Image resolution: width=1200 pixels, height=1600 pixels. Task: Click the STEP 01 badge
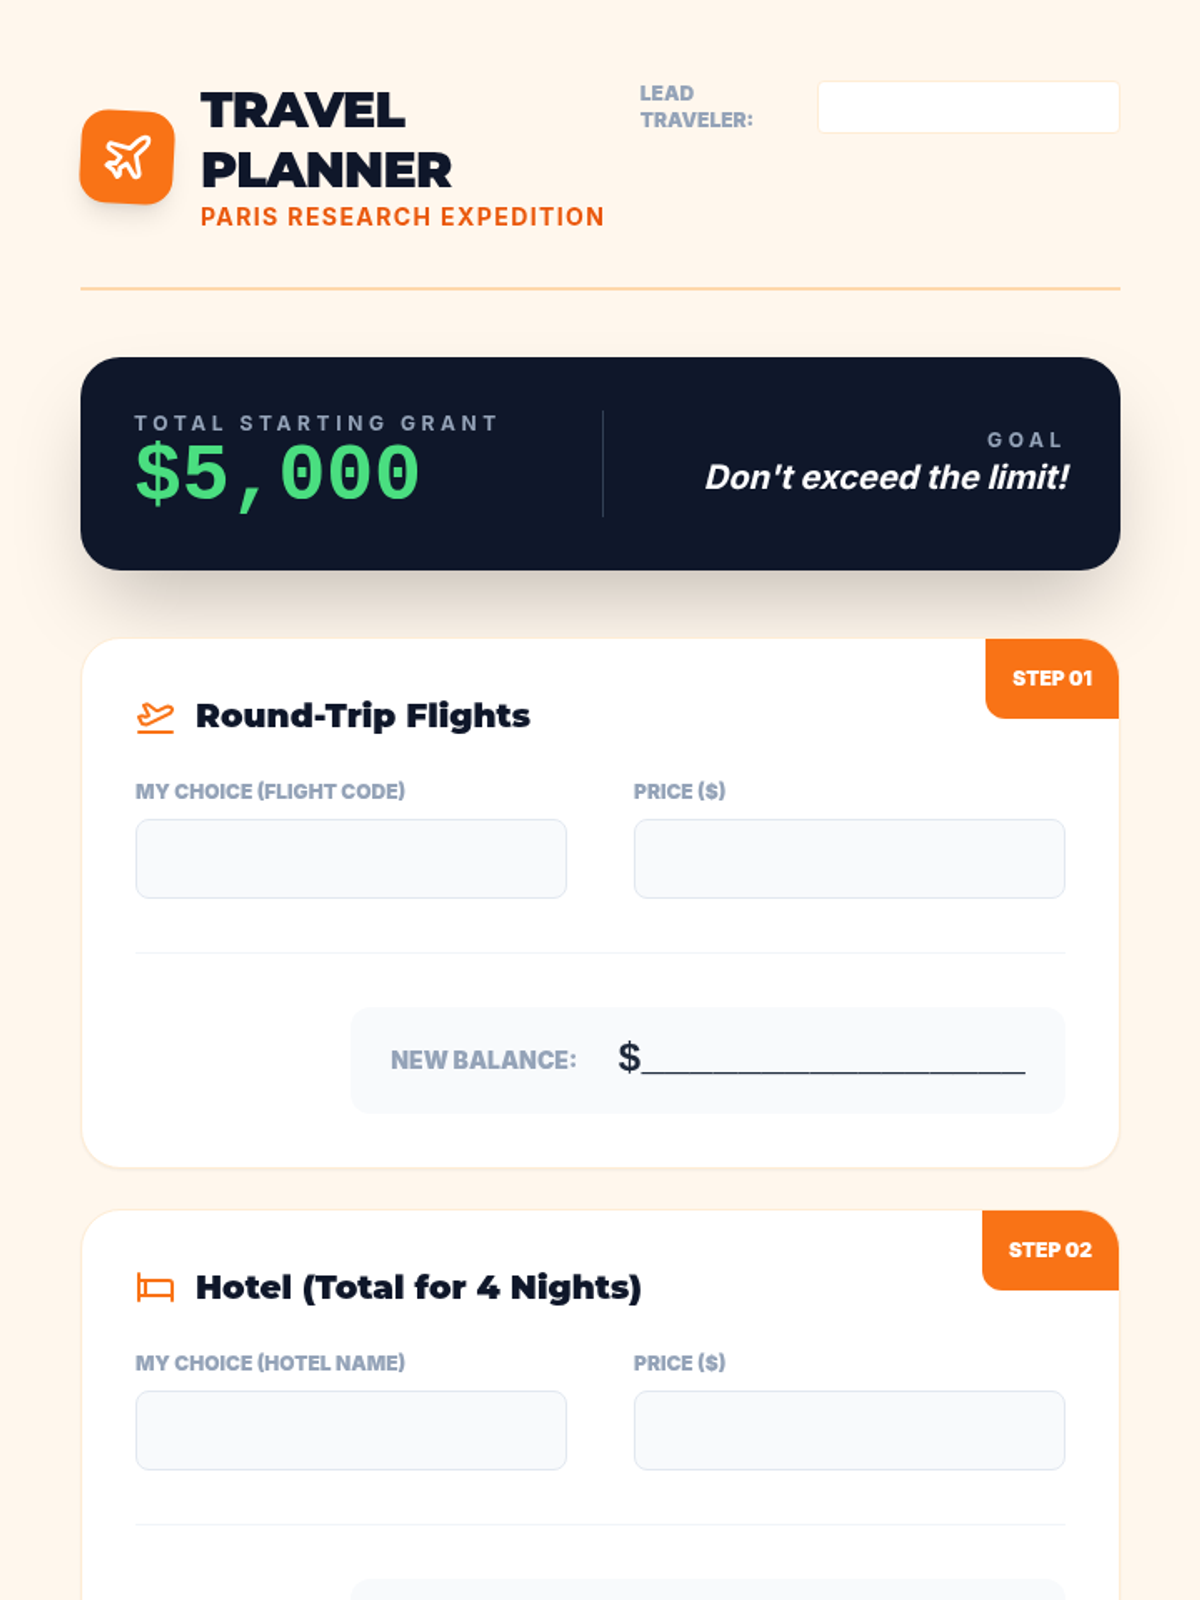1052,678
